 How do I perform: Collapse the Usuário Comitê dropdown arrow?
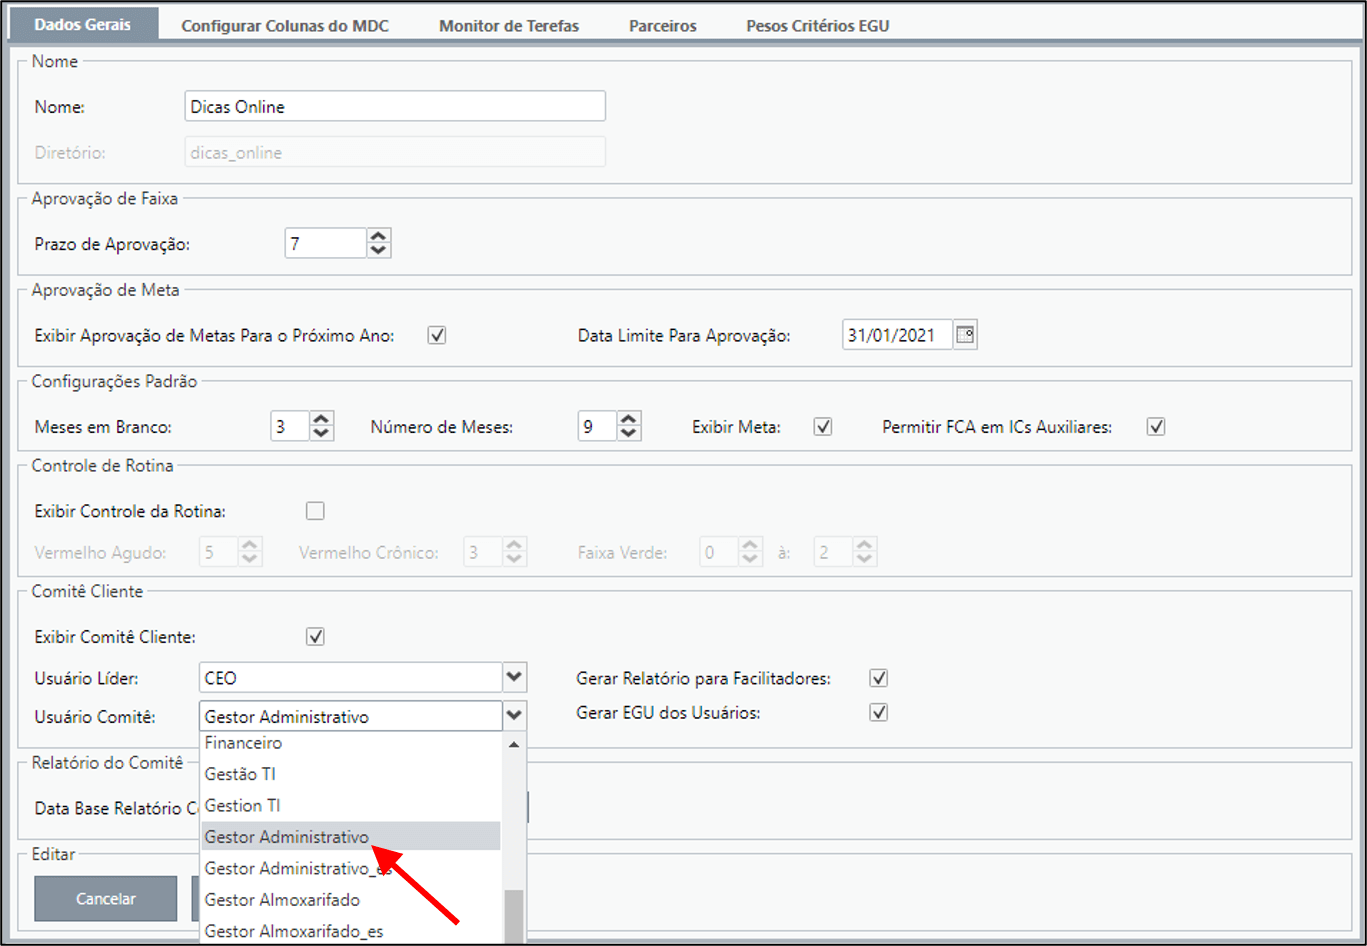[514, 716]
